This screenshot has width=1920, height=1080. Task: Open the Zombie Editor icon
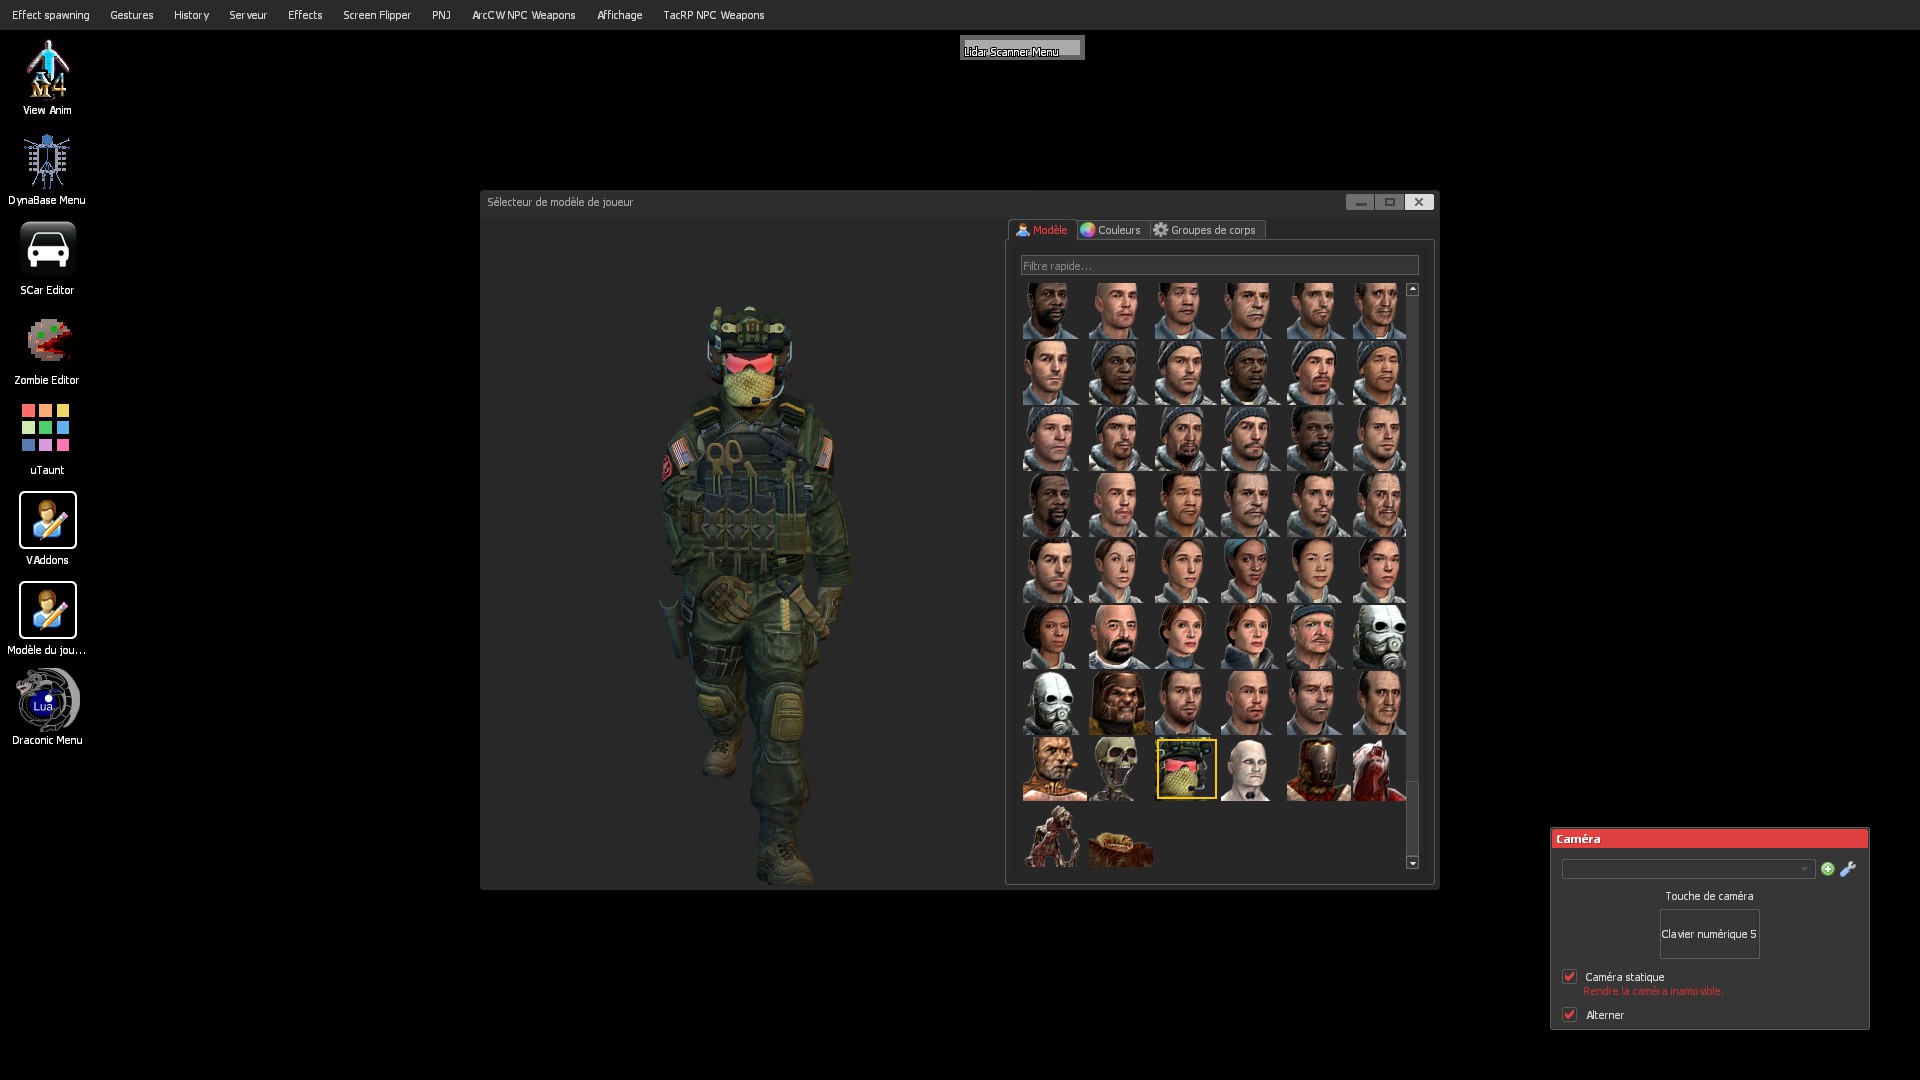tap(47, 341)
